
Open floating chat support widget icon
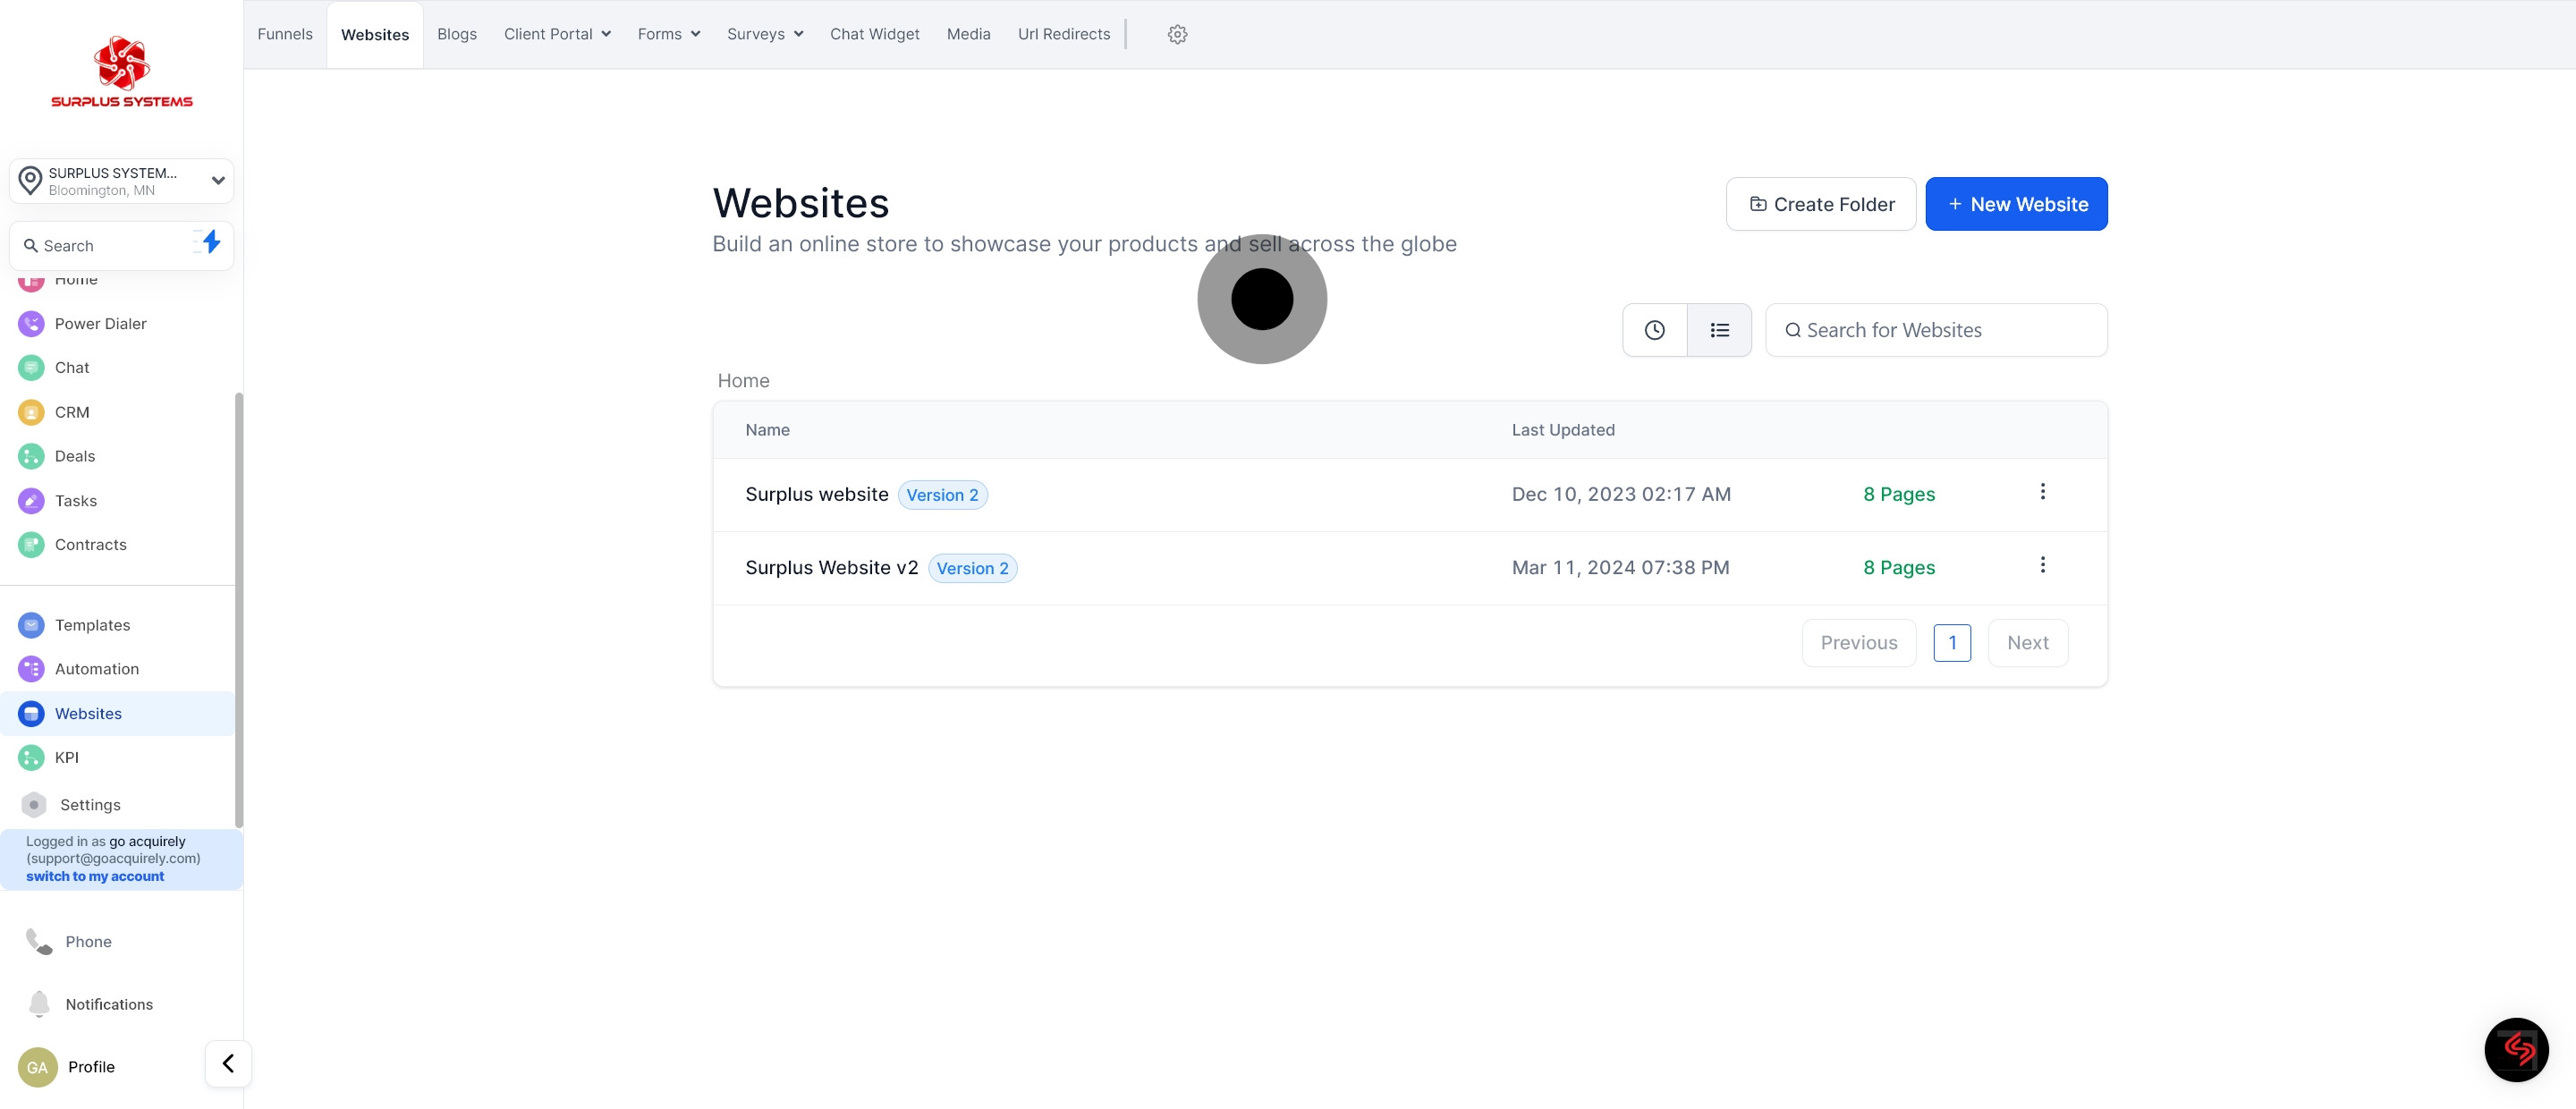click(x=2516, y=1049)
